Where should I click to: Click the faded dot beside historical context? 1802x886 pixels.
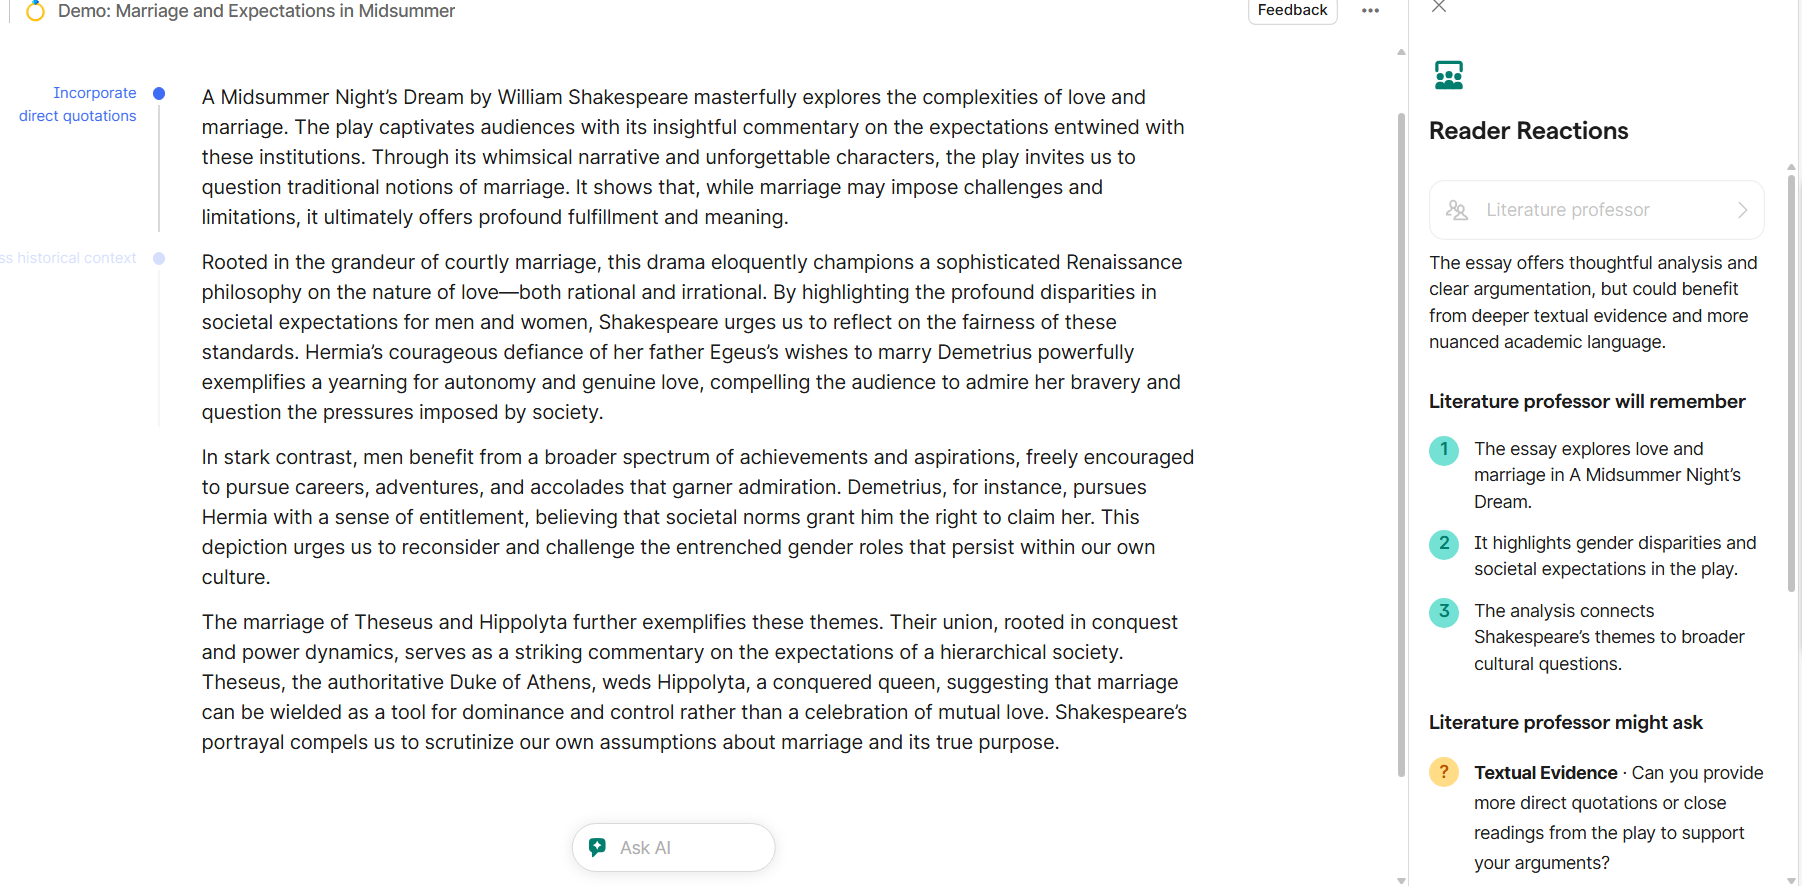pyautogui.click(x=159, y=258)
